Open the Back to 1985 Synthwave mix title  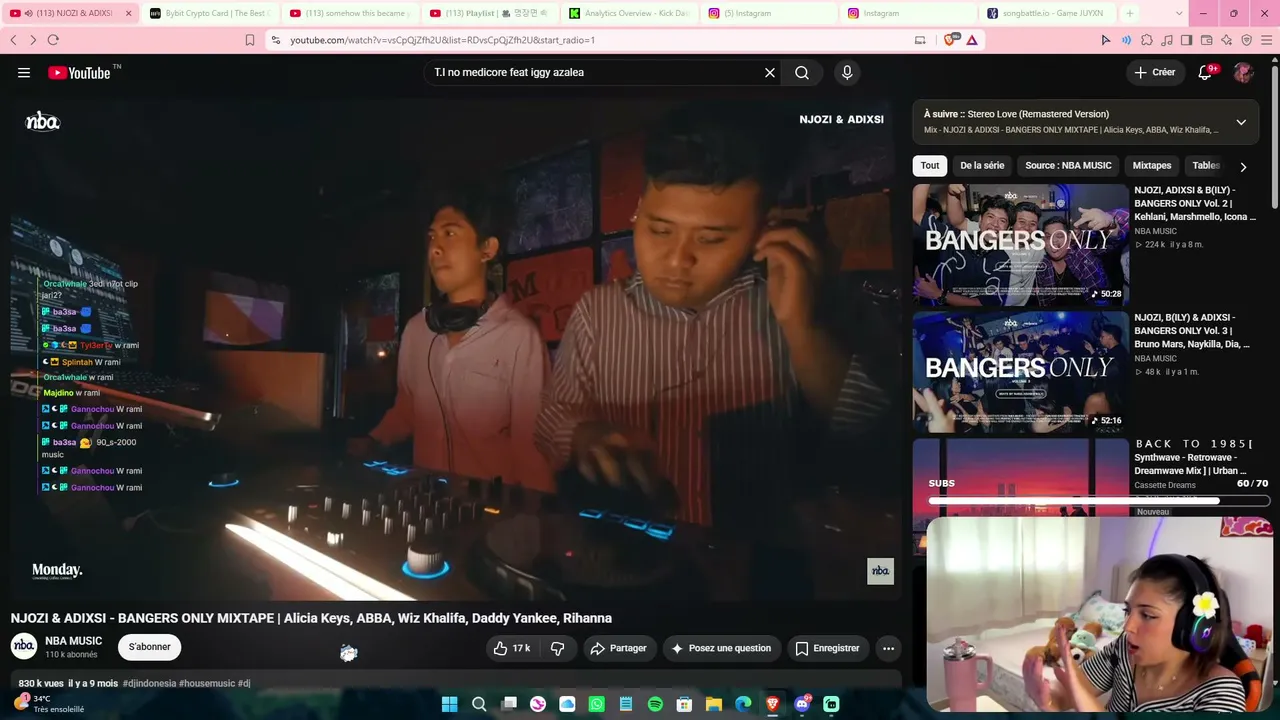coord(1192,457)
